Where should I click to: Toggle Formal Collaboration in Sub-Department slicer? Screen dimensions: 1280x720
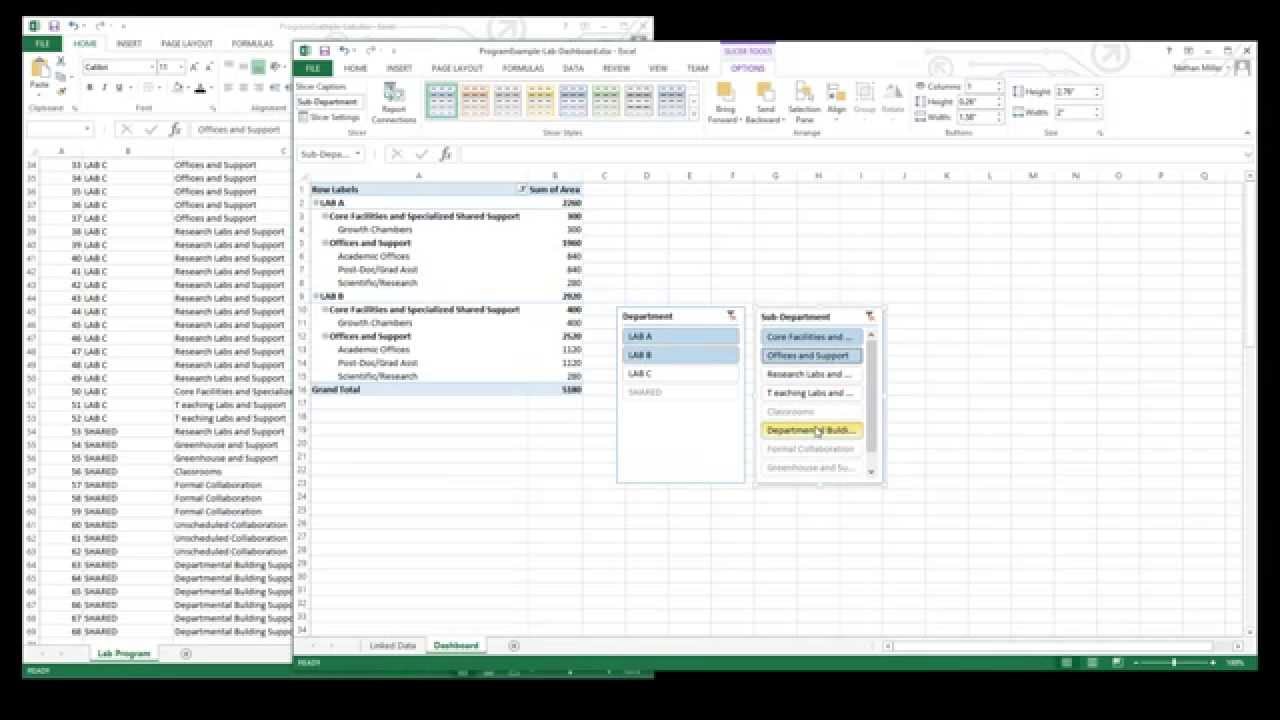pyautogui.click(x=810, y=448)
